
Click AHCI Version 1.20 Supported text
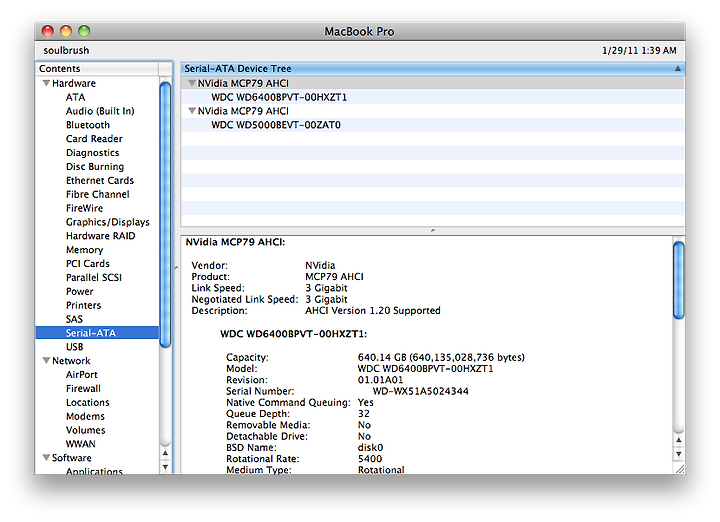click(373, 311)
